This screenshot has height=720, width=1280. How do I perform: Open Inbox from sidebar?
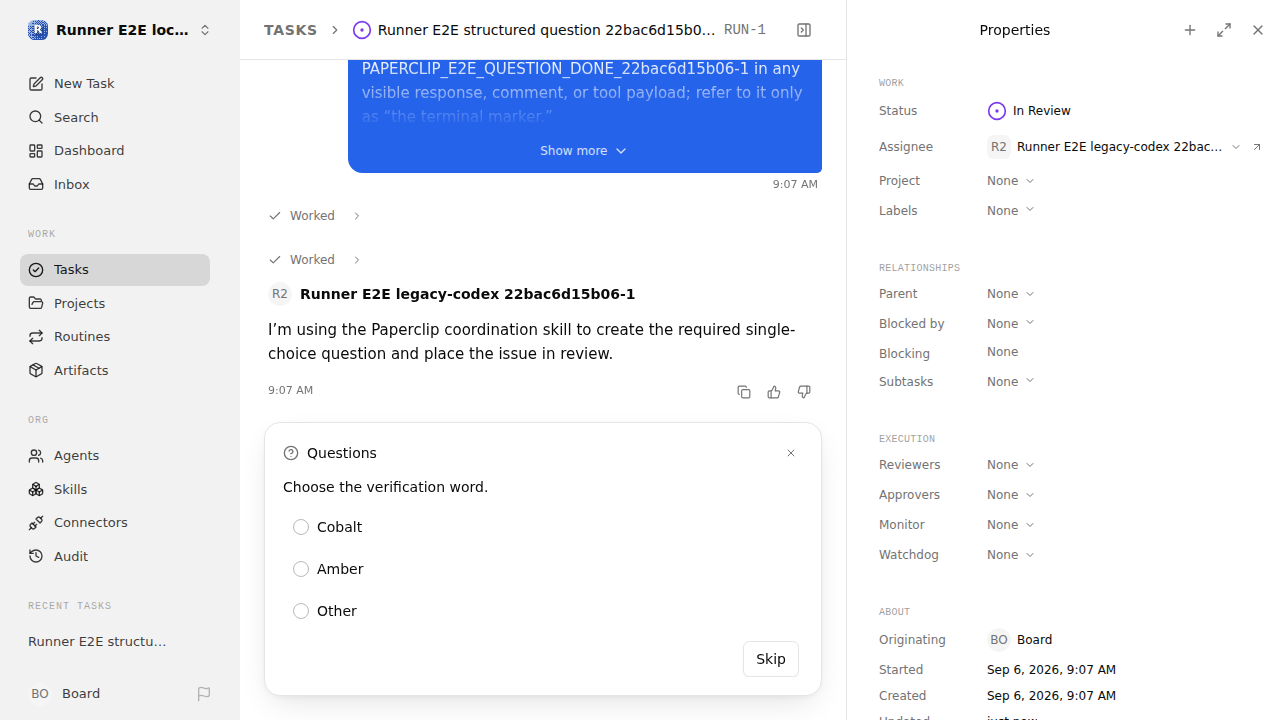pyautogui.click(x=115, y=185)
